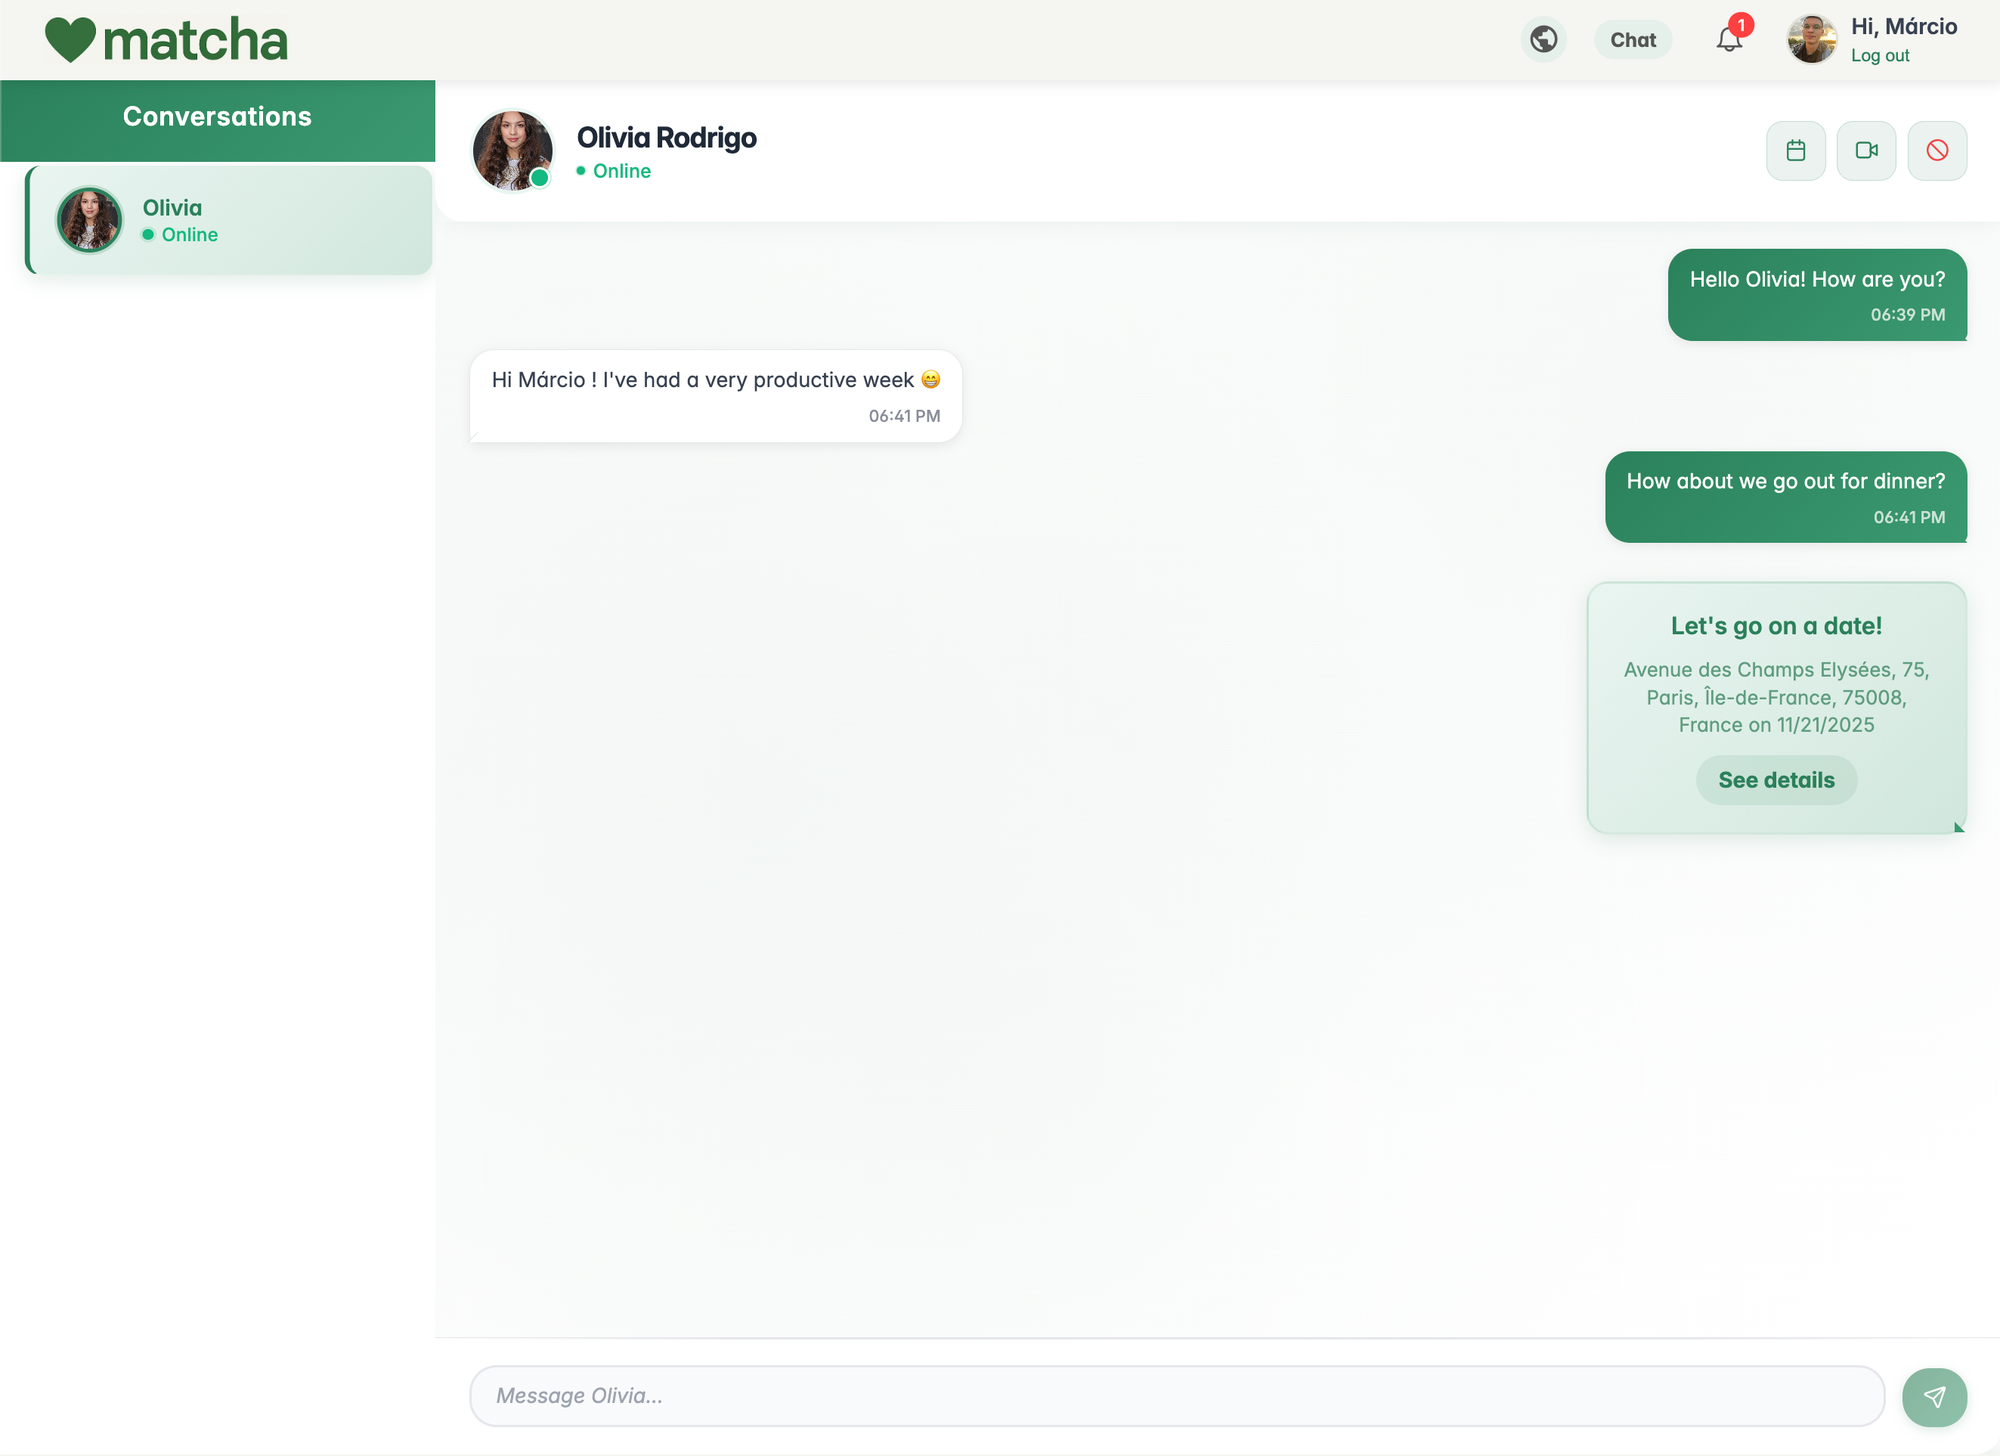Open Olivia conversation in sidebar
The width and height of the screenshot is (2000, 1456).
[230, 220]
